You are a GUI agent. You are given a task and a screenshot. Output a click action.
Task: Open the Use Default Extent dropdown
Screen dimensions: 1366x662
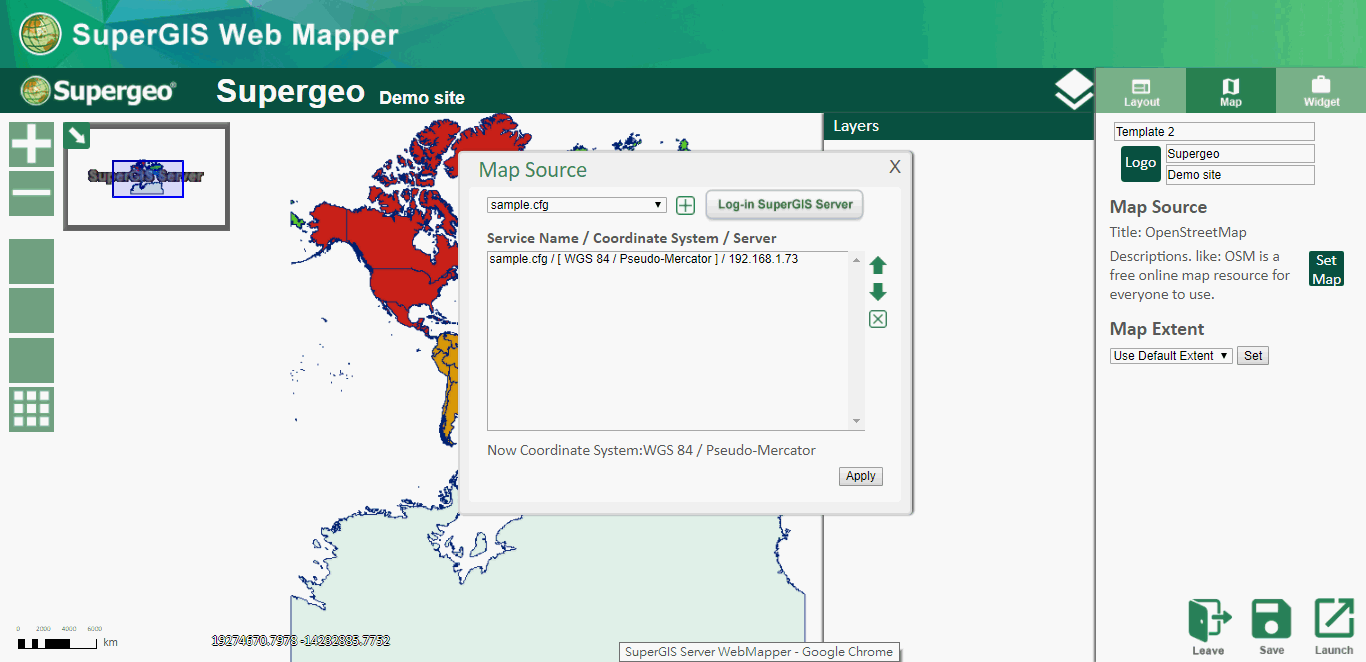point(1171,356)
